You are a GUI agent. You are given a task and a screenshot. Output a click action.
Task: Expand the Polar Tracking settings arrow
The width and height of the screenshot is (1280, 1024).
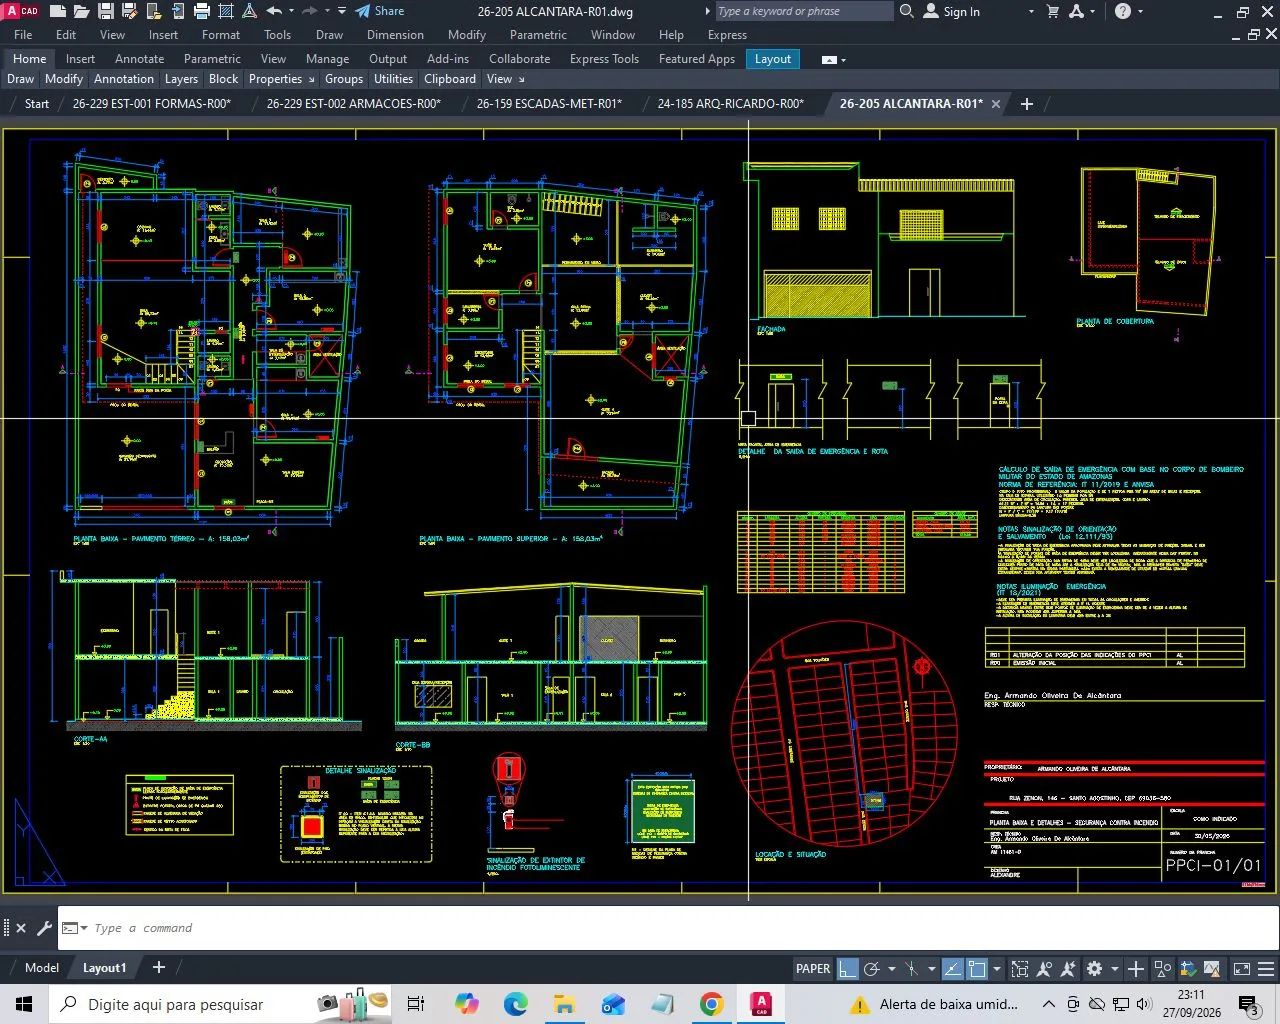click(x=892, y=969)
